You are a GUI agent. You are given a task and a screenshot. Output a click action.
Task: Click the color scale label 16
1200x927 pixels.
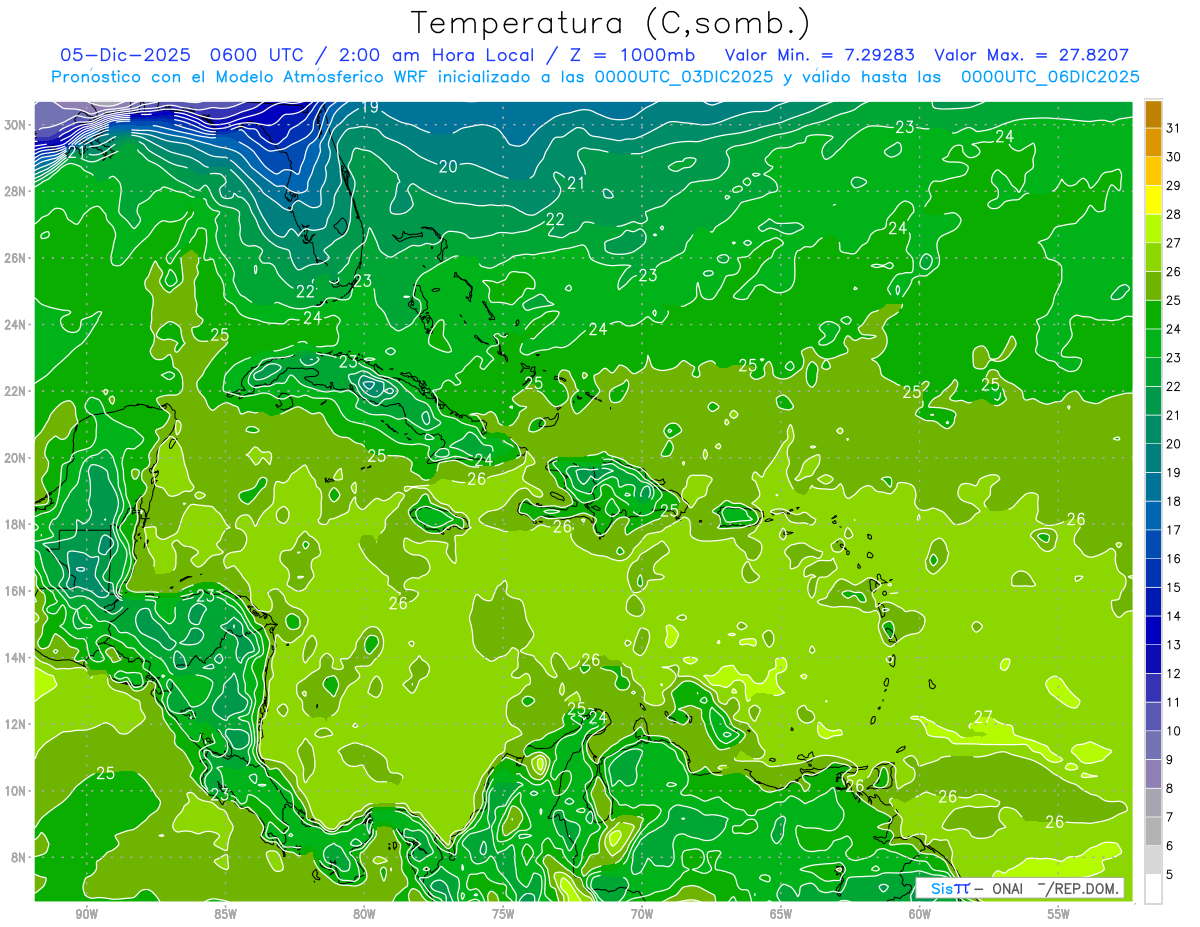(x=1173, y=559)
